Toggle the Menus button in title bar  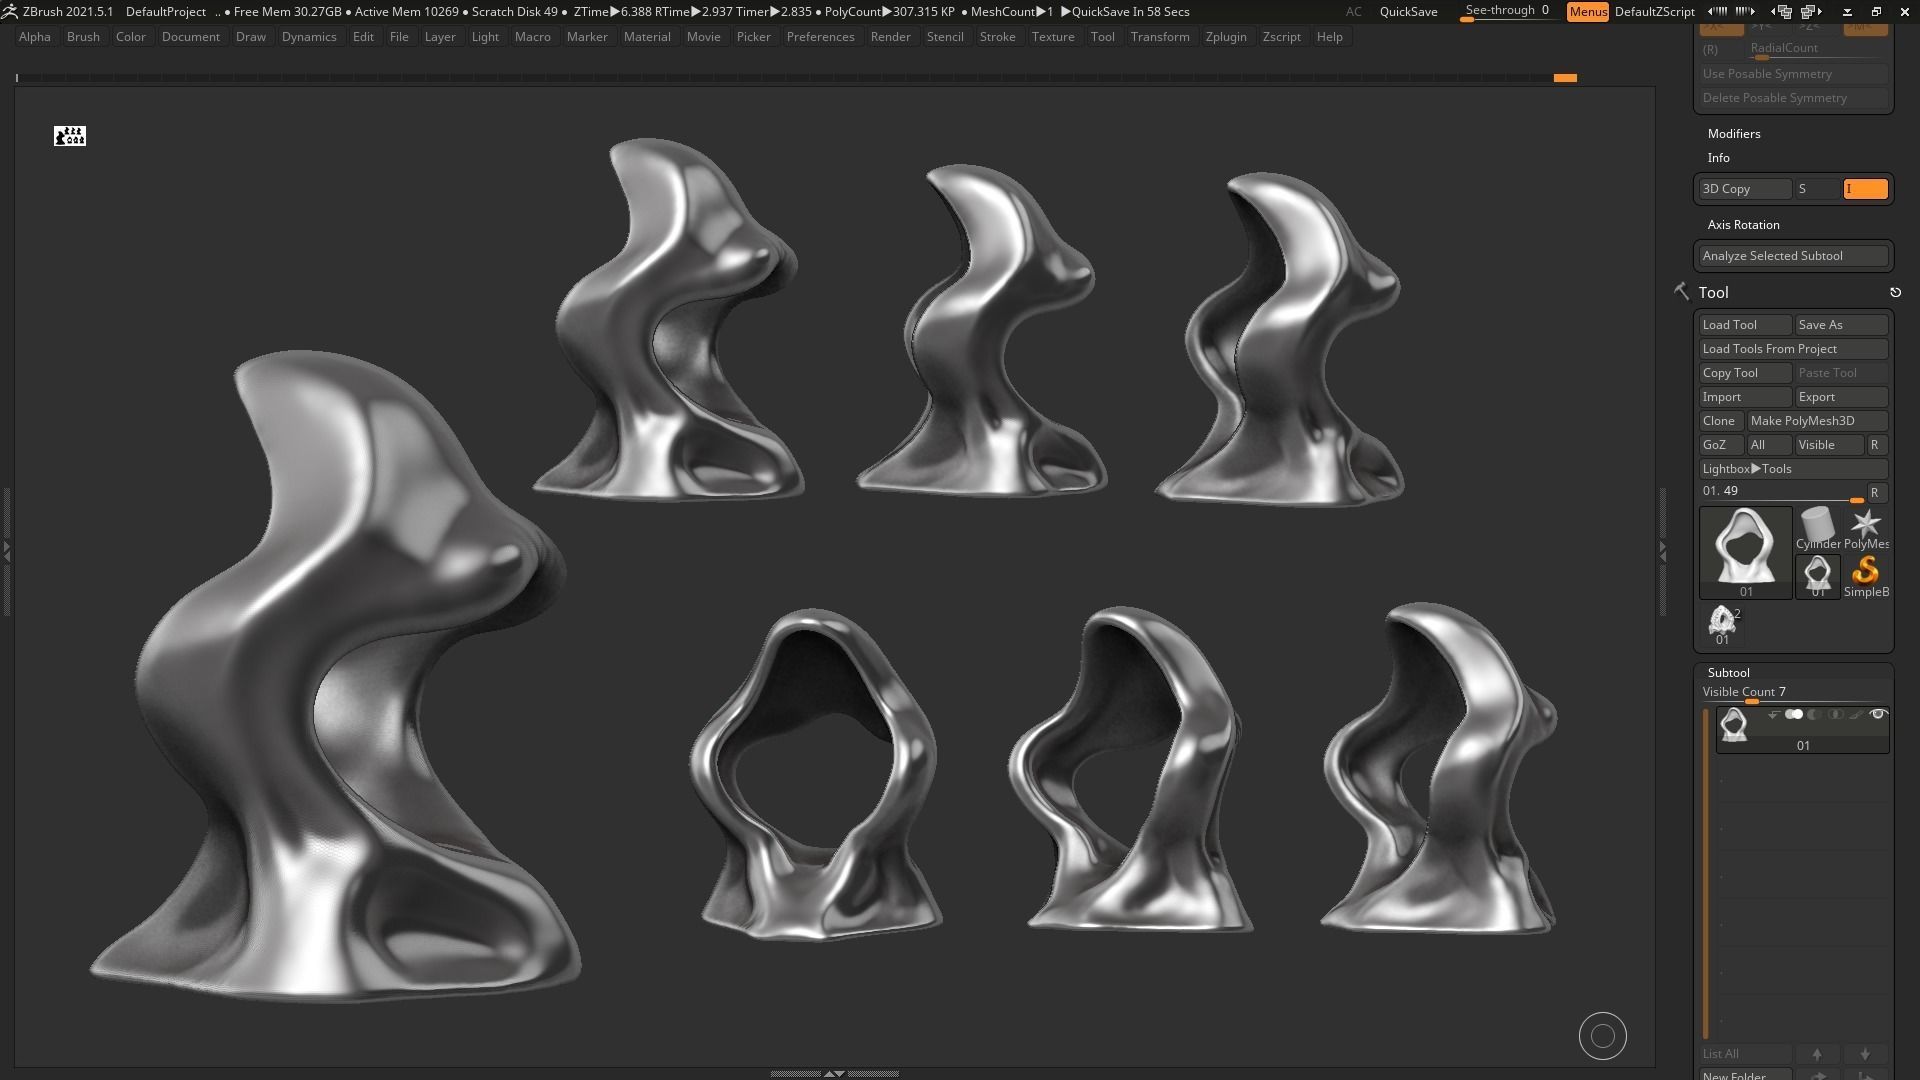(x=1588, y=12)
